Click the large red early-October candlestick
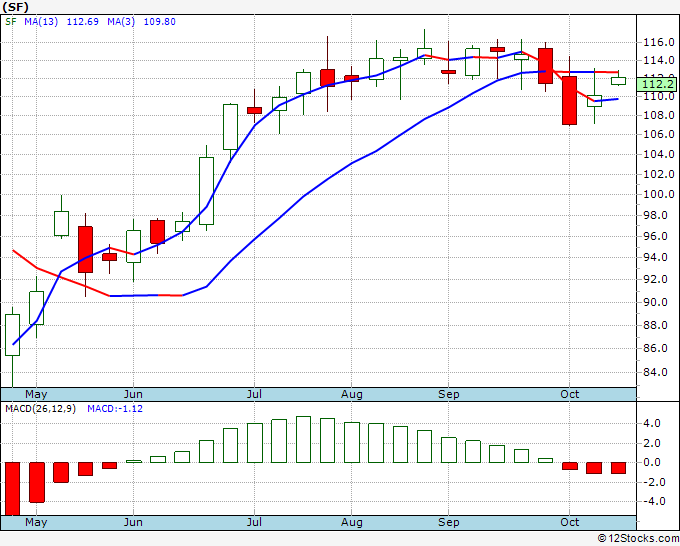The width and height of the screenshot is (680, 546). [569, 101]
